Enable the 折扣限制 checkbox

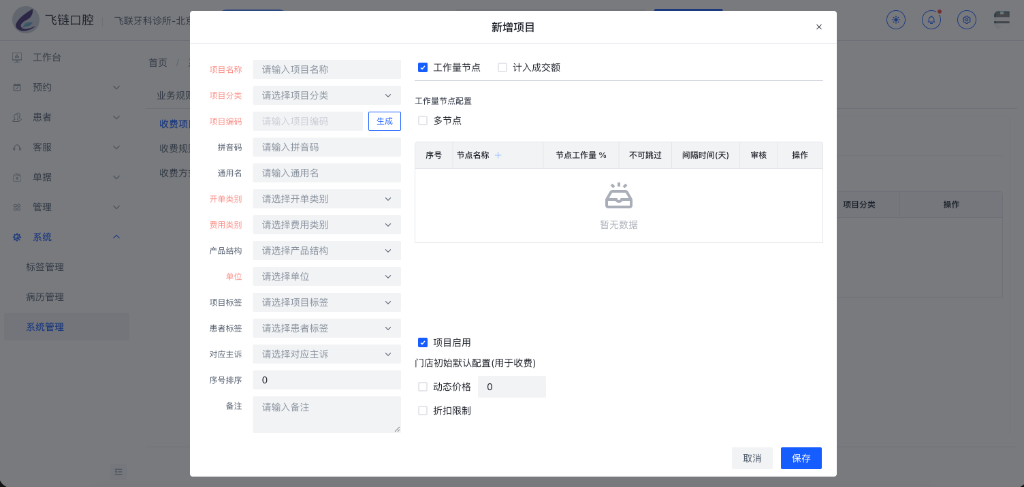423,411
